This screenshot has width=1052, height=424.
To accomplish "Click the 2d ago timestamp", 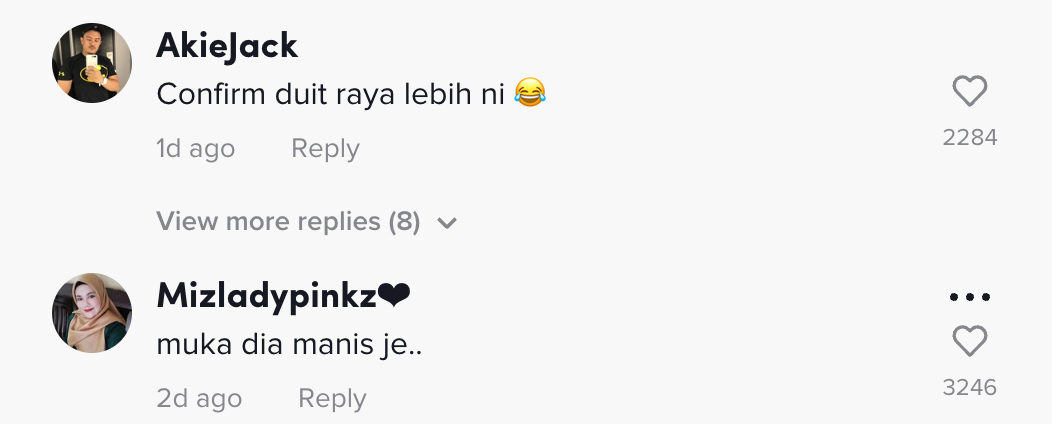I will (199, 399).
